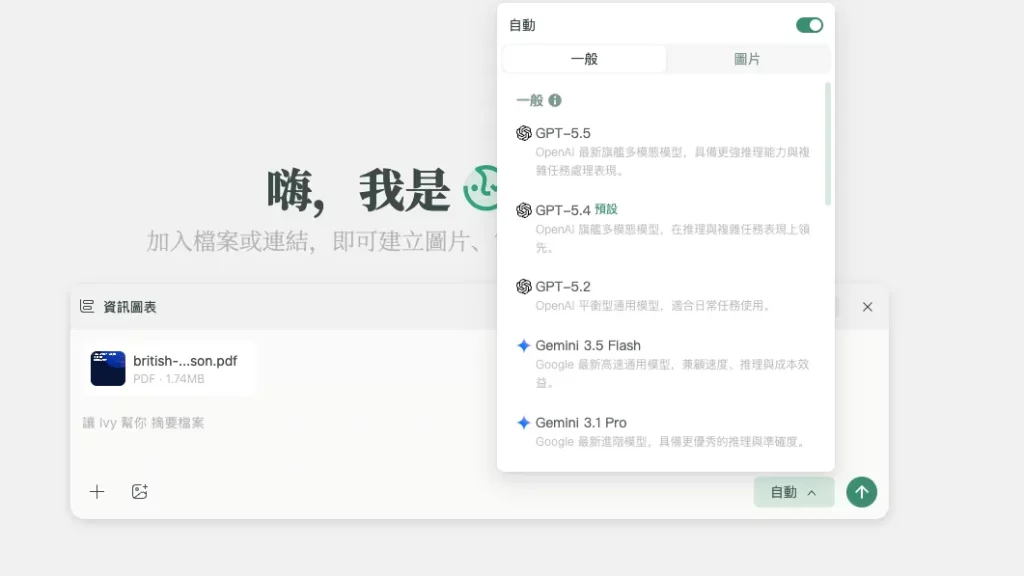
Task: Collapse the 自動 model dropdown button
Action: [793, 492]
